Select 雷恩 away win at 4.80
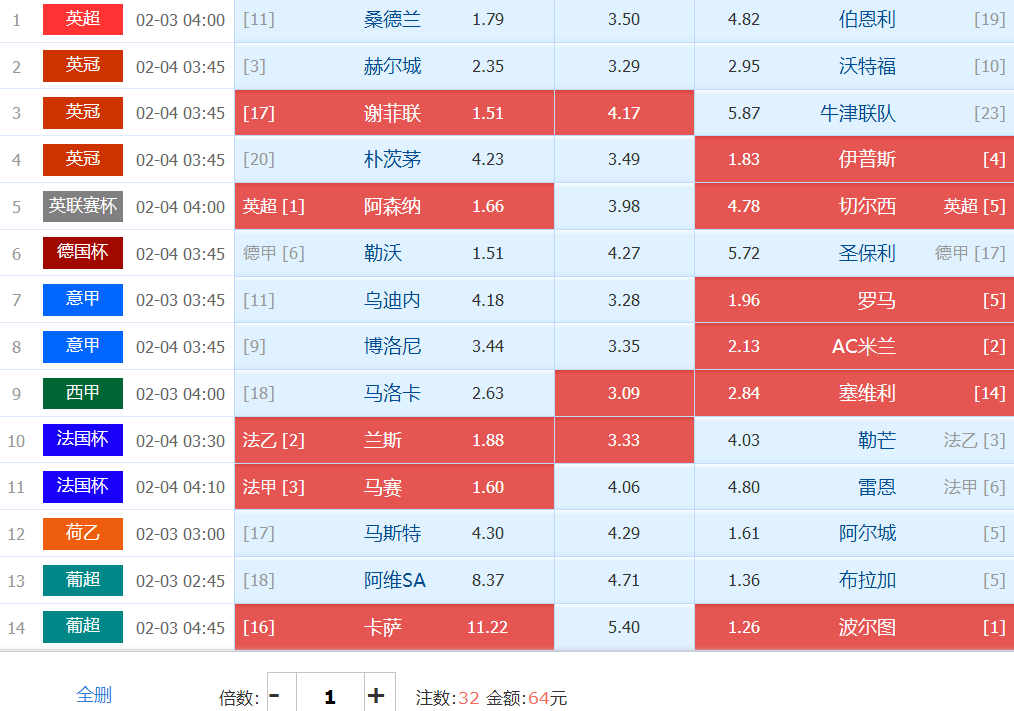1014x711 pixels. [x=853, y=487]
